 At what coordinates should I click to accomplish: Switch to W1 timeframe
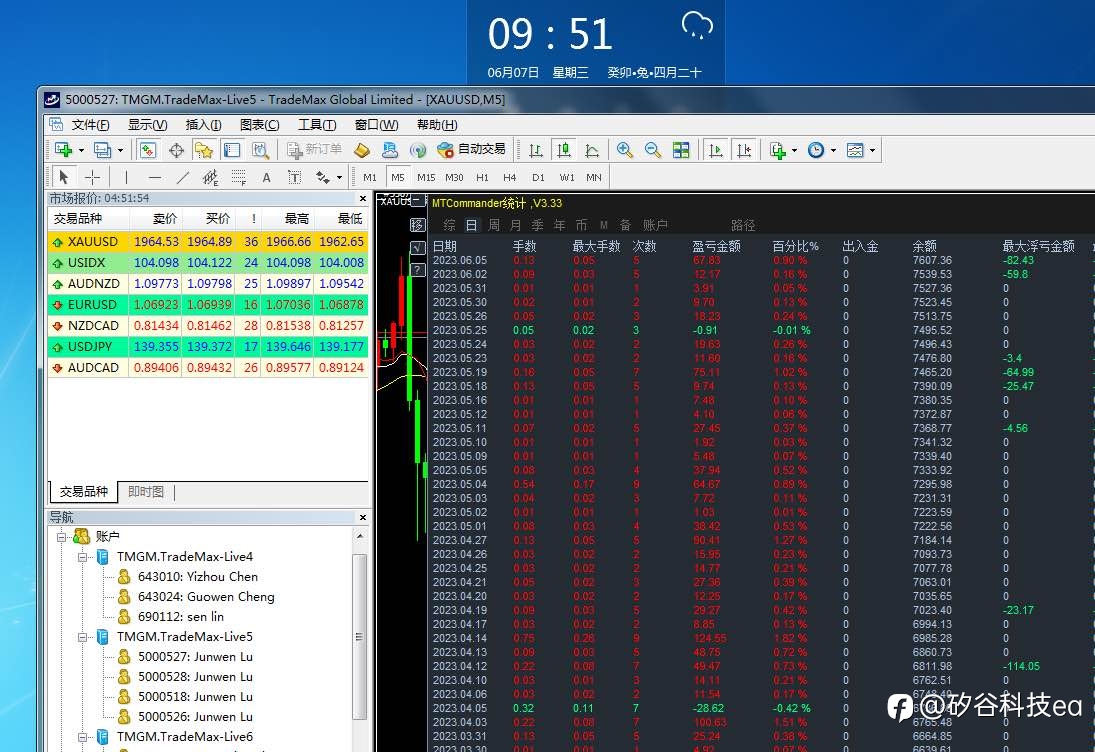567,177
